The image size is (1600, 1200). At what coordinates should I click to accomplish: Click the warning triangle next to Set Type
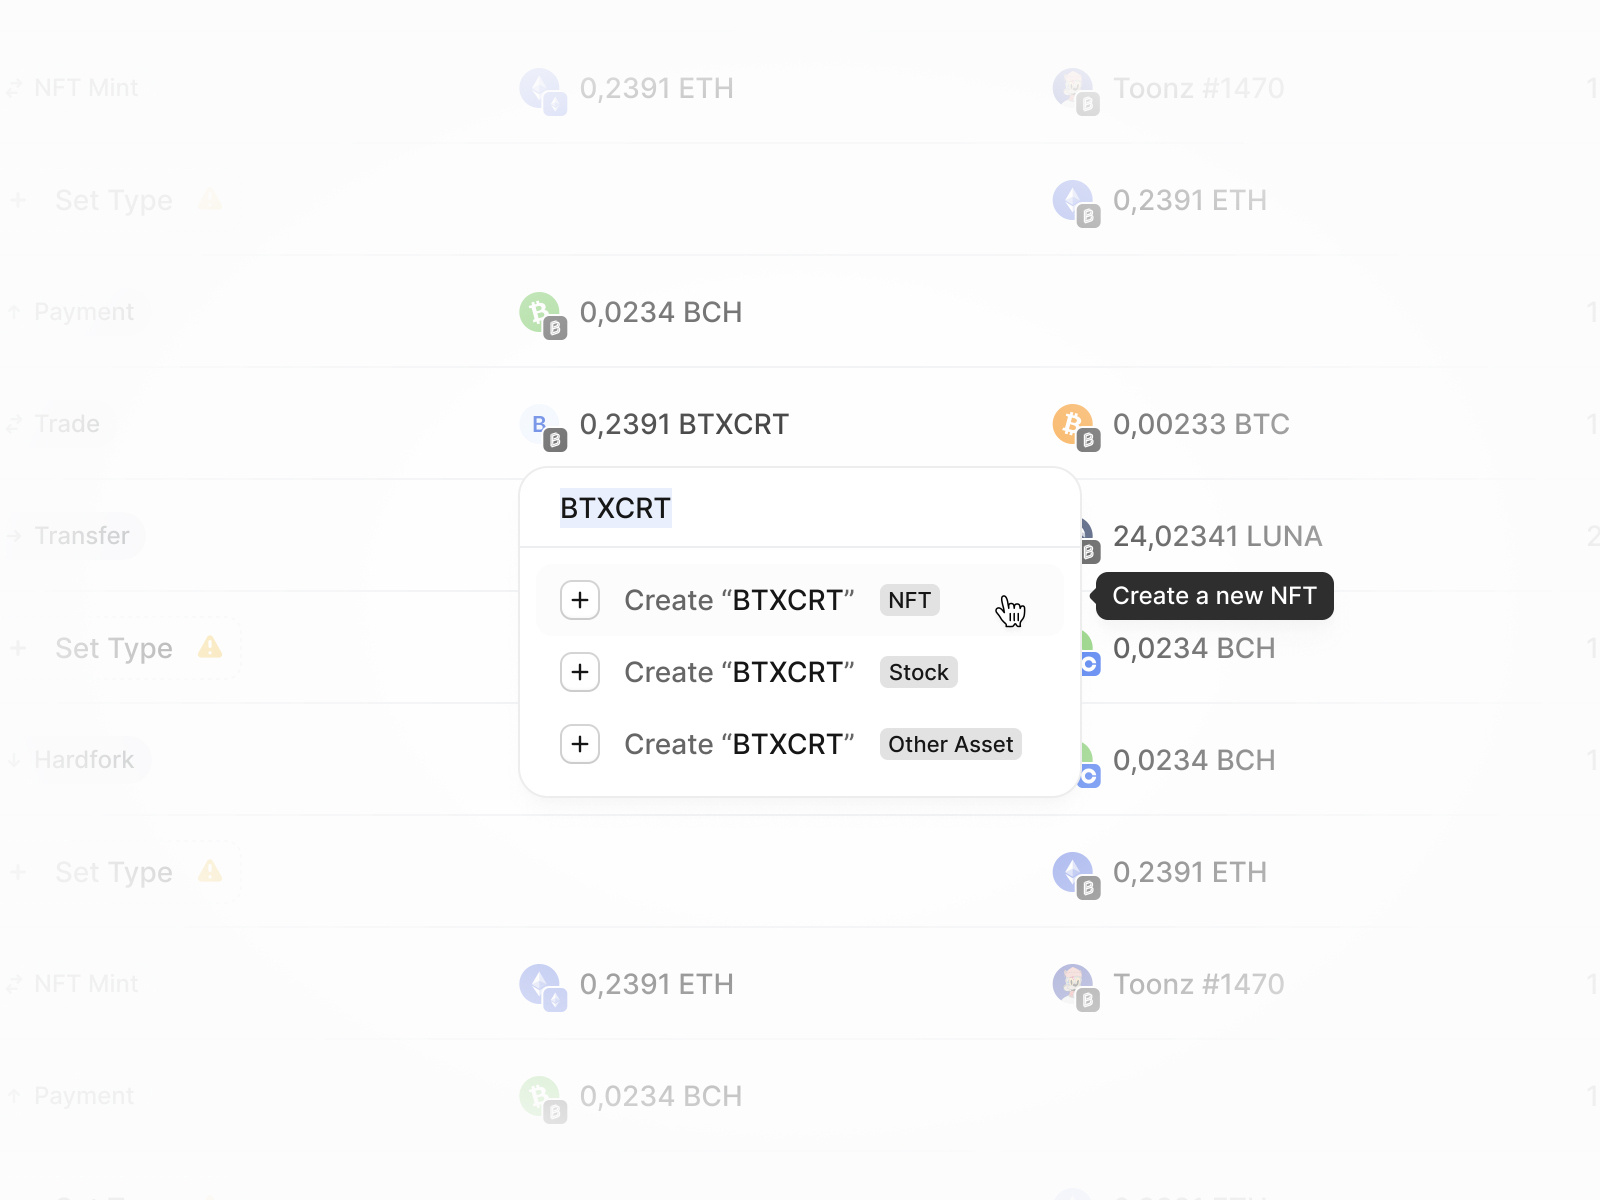[x=211, y=200]
